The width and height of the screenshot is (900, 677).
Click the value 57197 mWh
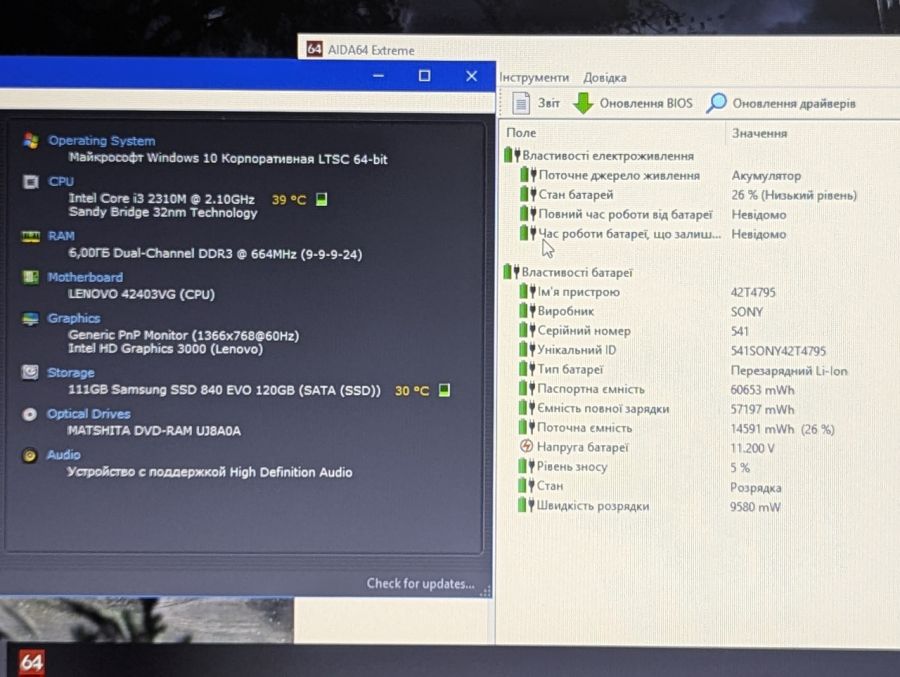[x=762, y=409]
